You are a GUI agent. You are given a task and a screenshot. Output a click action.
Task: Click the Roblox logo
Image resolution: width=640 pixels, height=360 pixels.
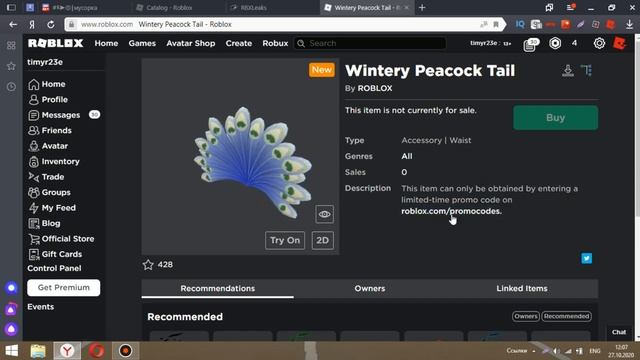55,43
